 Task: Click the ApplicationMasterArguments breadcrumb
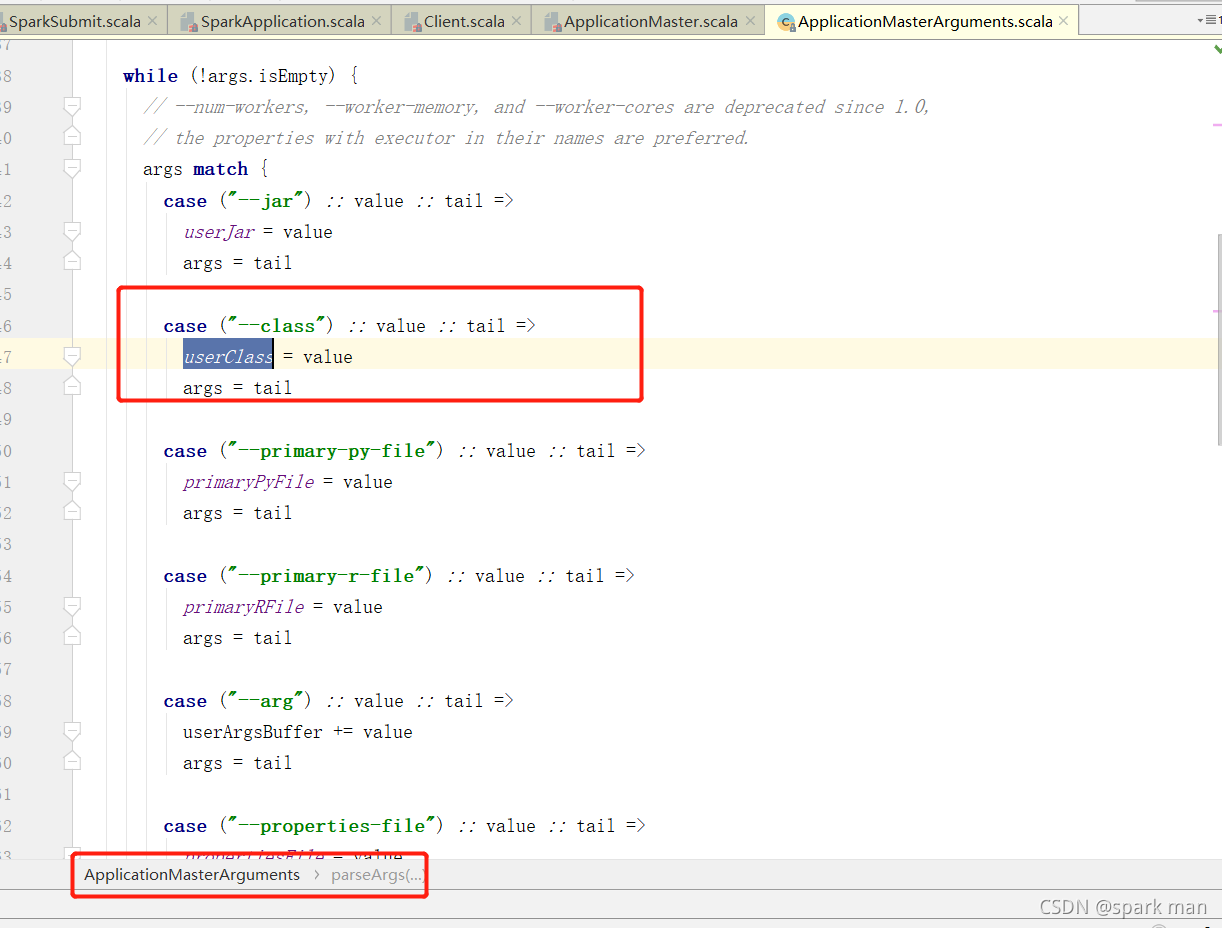[x=192, y=875]
